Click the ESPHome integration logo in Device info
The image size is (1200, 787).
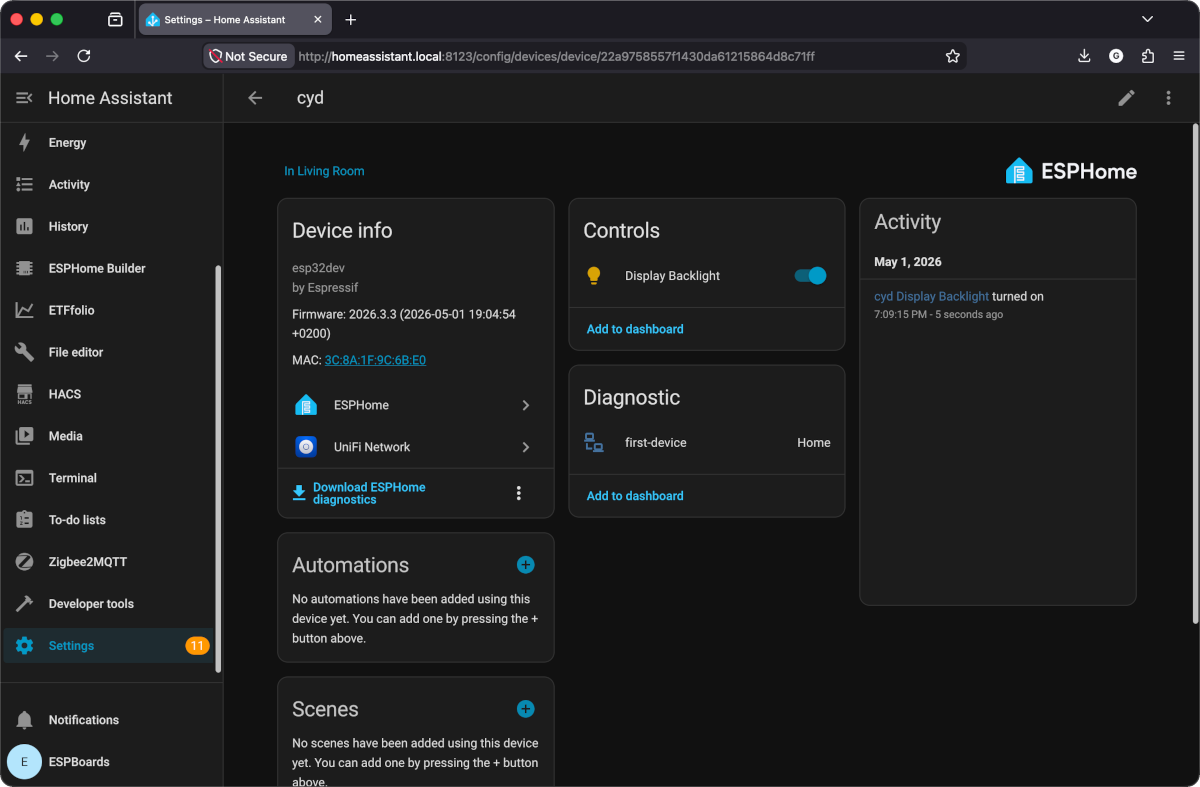[306, 405]
